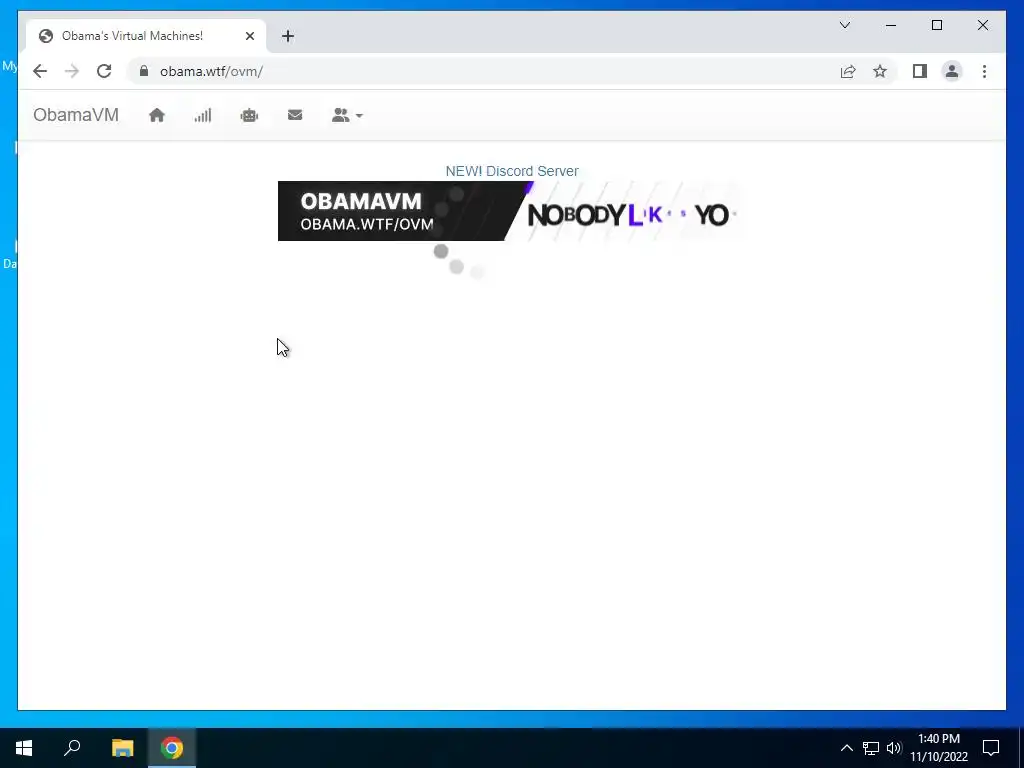Open the signal bars stats icon
This screenshot has height=768, width=1024.
(x=202, y=116)
